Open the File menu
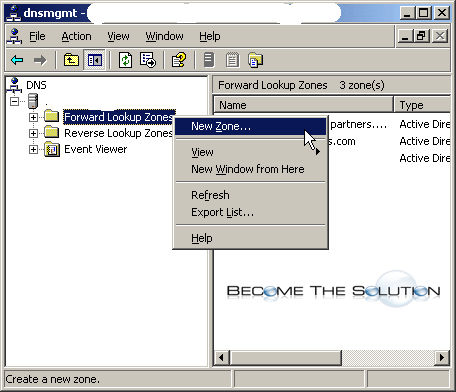 click(37, 36)
